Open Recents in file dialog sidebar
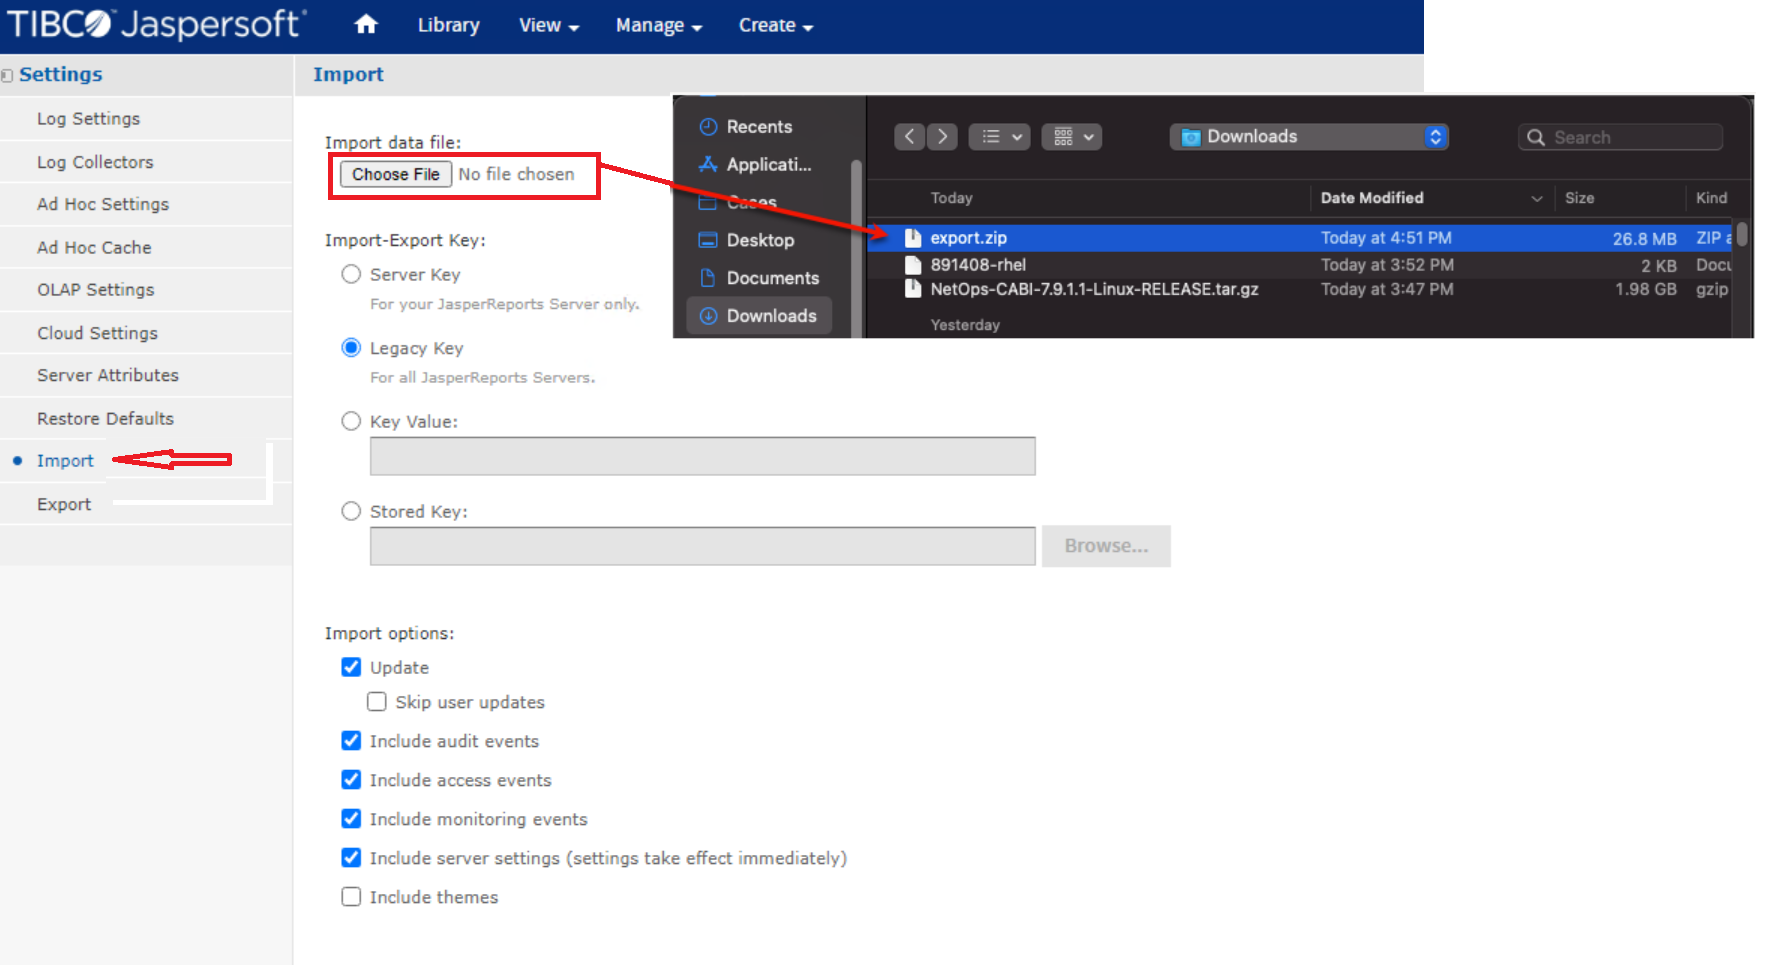 (758, 127)
